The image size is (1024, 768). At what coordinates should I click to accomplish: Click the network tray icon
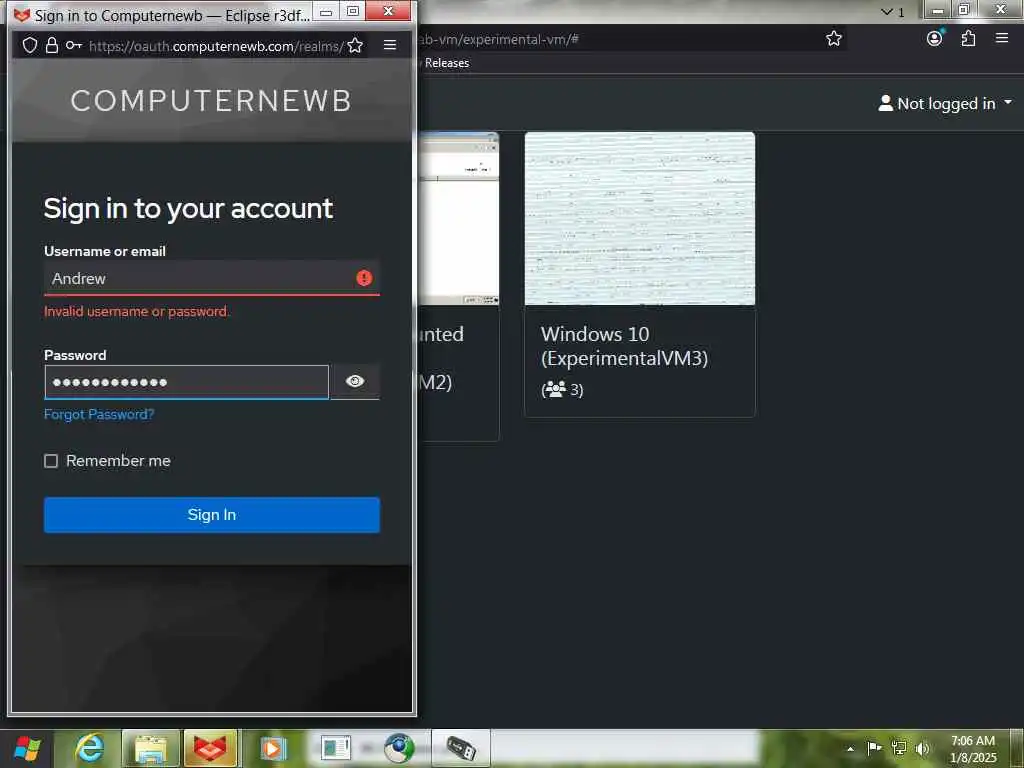[899, 748]
